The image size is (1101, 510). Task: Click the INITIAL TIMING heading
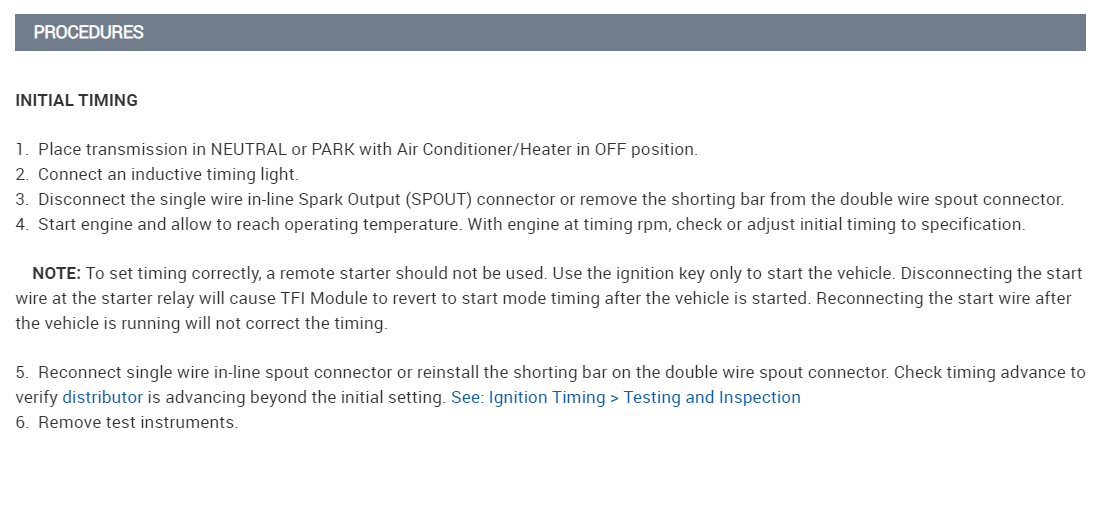click(76, 100)
